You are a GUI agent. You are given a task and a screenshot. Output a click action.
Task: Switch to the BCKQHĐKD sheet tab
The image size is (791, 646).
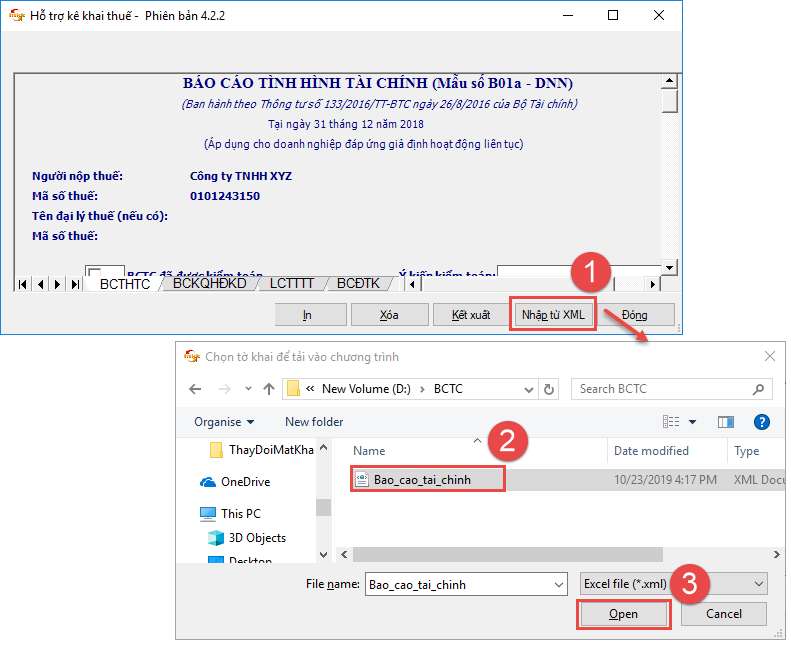(x=209, y=284)
